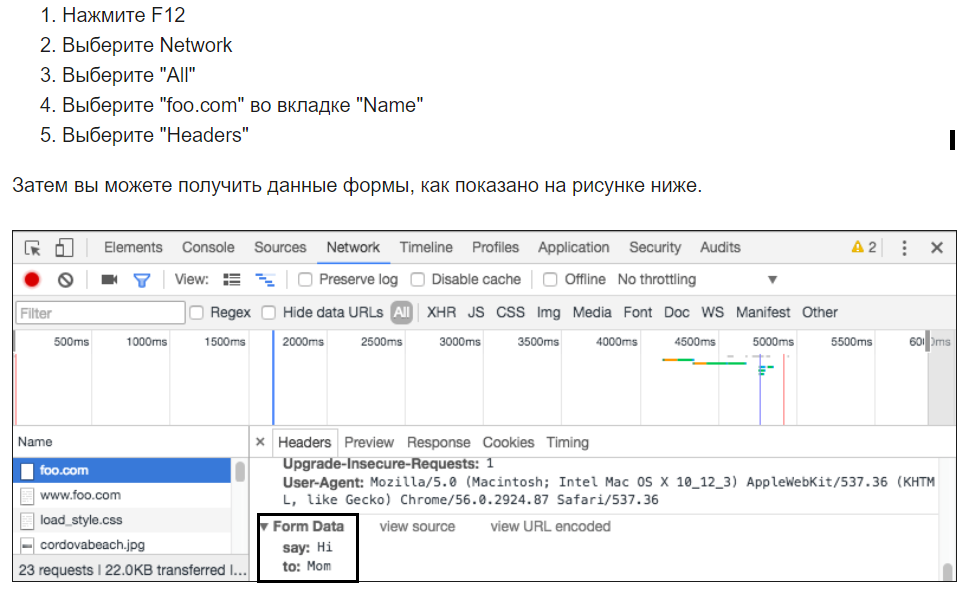
Task: Select the load_style.css request row
Action: 122,520
